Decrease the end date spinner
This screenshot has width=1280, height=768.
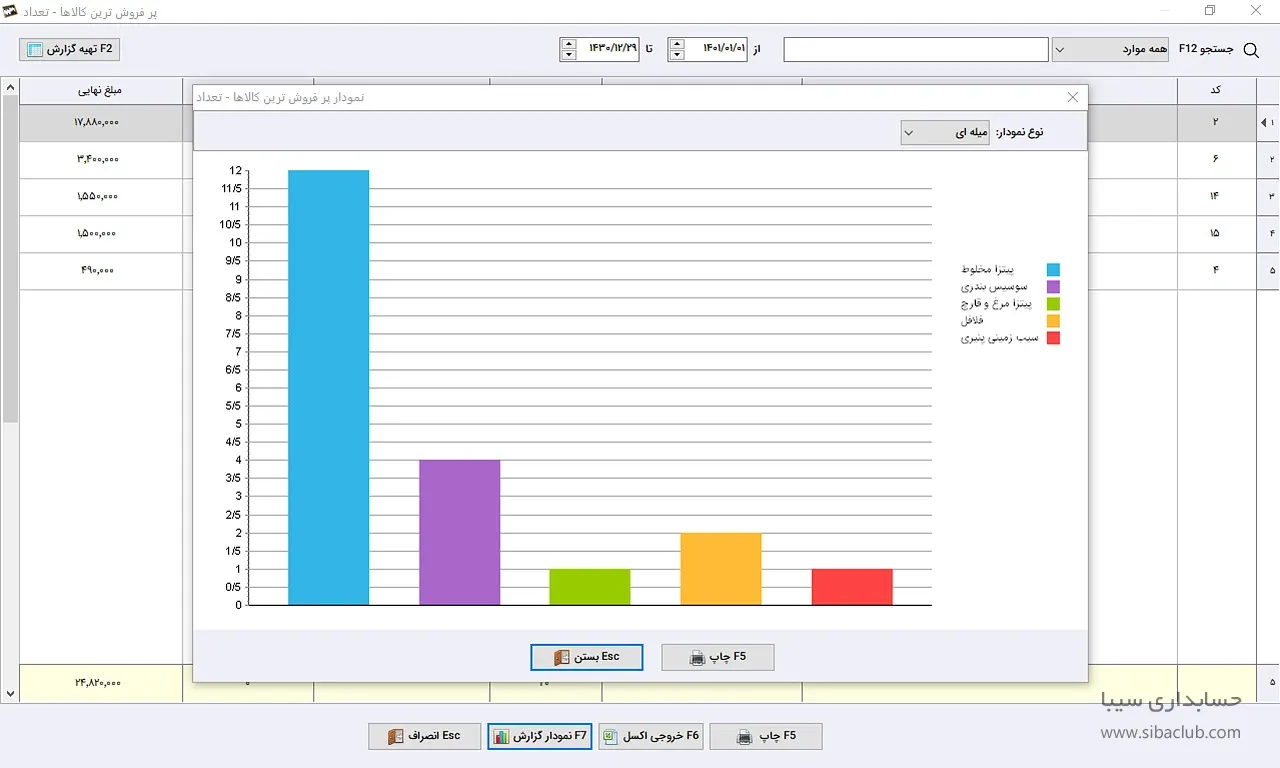point(569,55)
